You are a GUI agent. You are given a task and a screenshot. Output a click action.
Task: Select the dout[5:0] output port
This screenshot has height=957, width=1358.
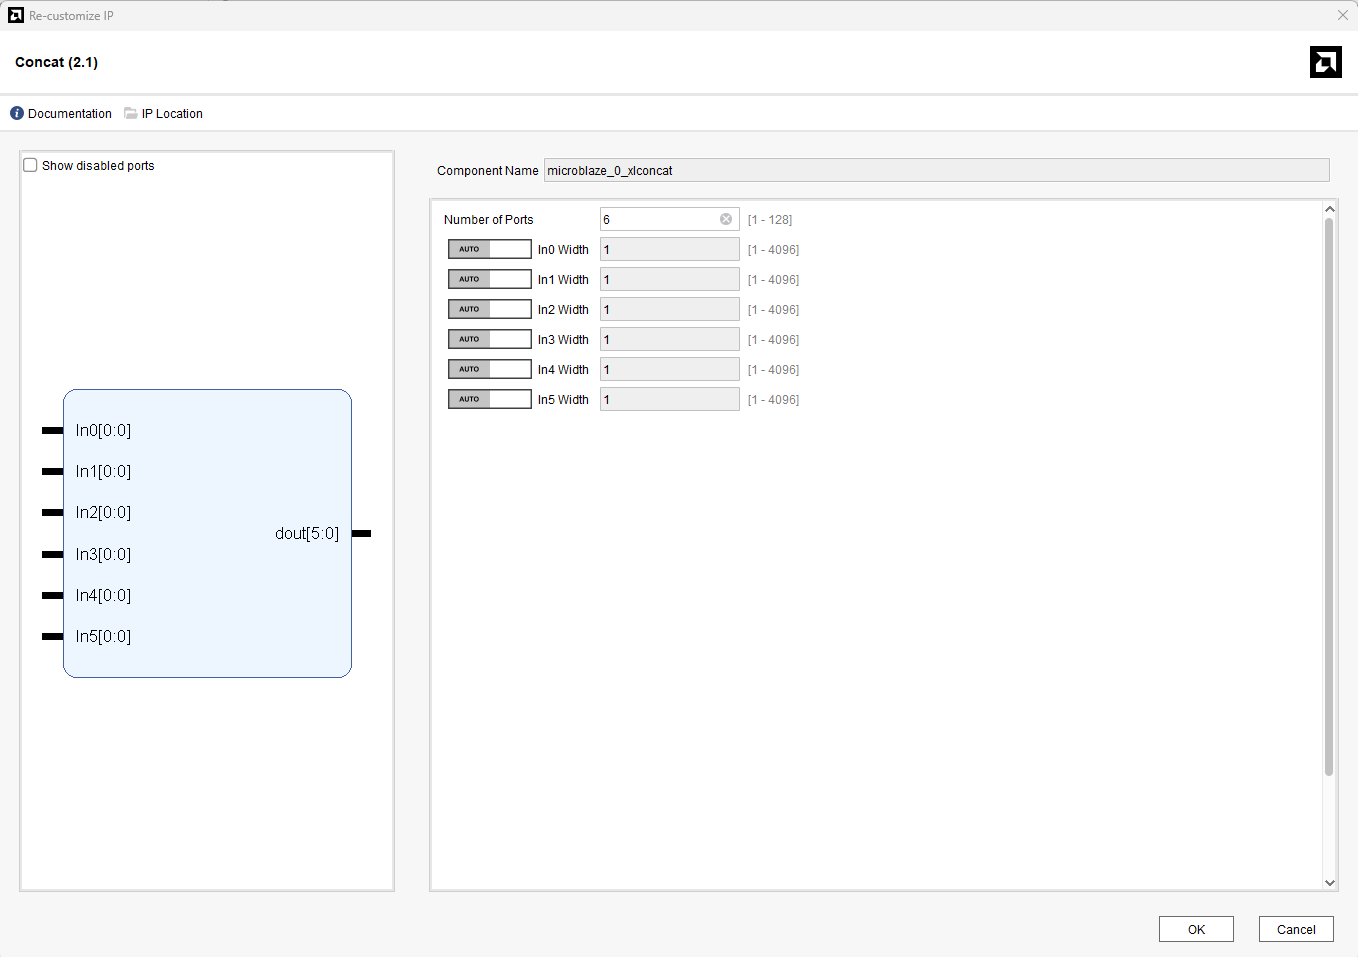[307, 533]
